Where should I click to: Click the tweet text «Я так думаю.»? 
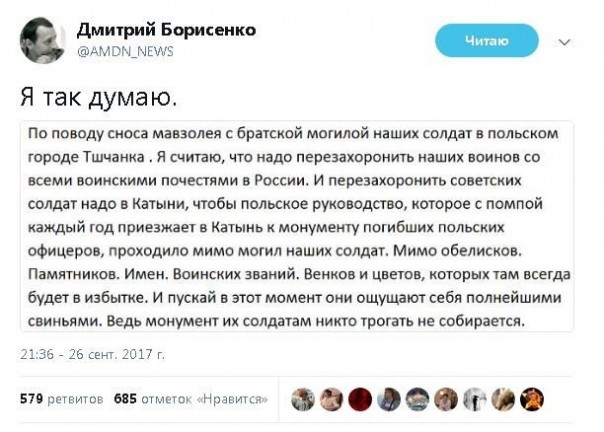pos(89,97)
